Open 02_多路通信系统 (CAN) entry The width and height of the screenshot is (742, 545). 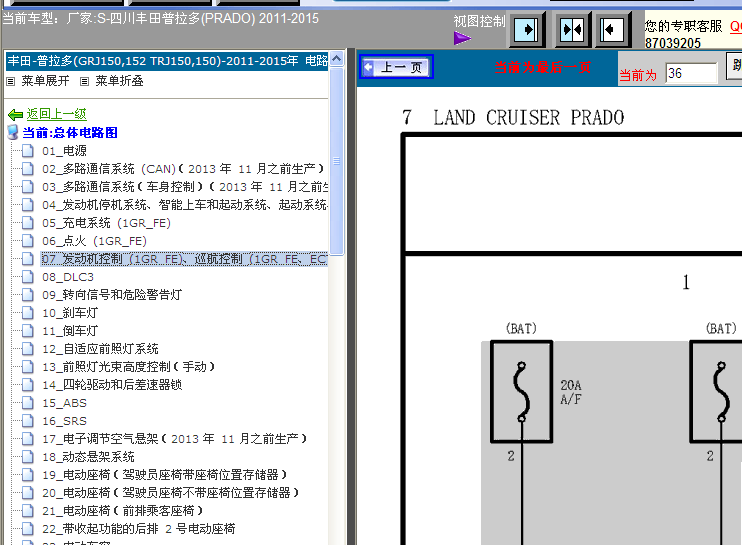click(183, 169)
